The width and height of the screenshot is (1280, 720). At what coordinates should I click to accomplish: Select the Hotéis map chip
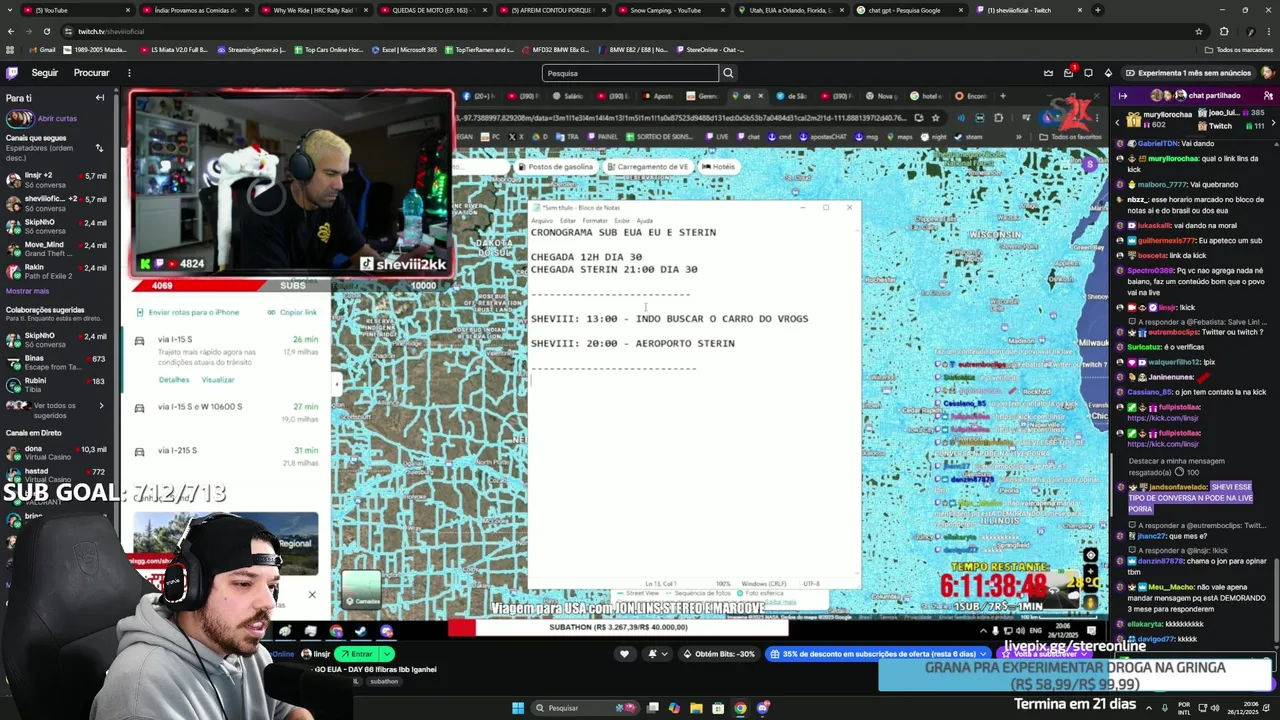tap(719, 167)
